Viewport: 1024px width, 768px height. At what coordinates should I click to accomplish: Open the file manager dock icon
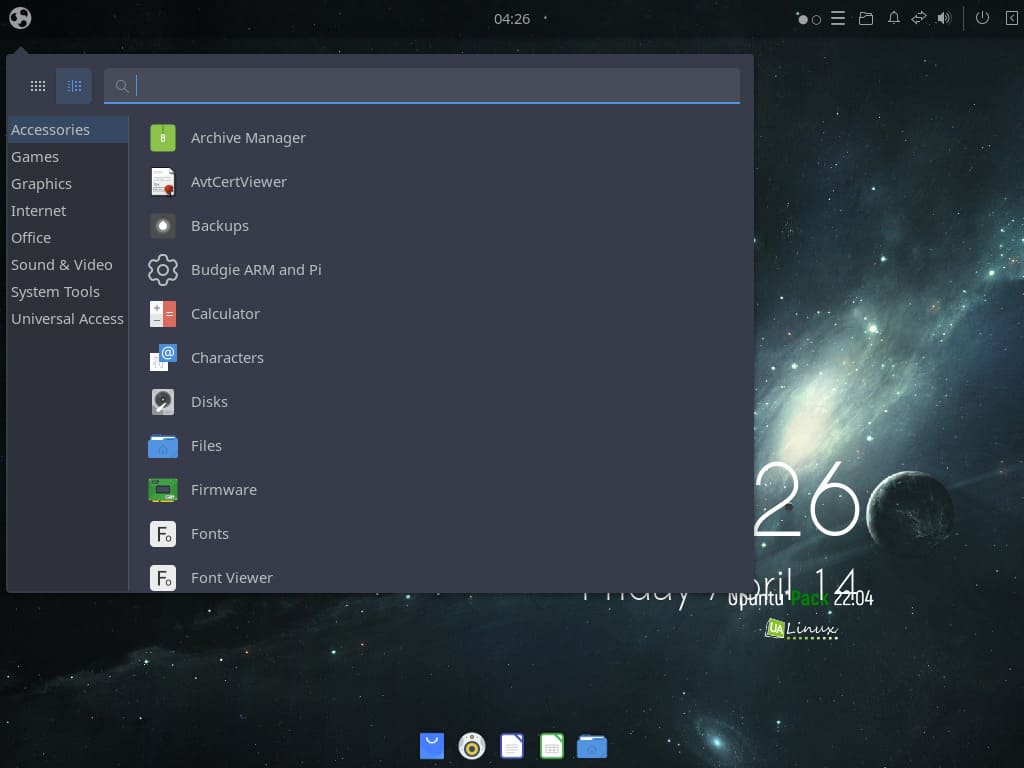[x=592, y=746]
